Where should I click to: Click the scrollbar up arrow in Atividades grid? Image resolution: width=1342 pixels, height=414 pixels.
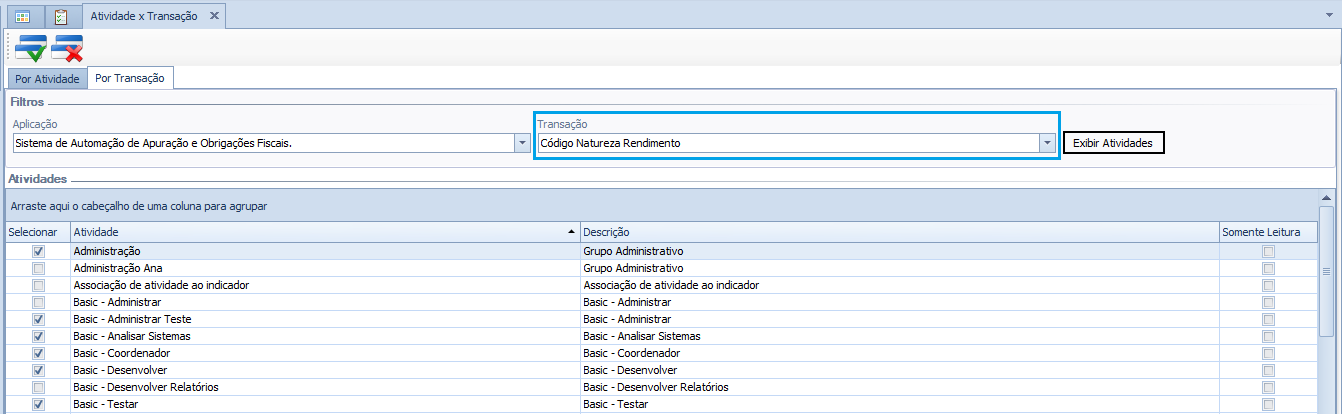pyautogui.click(x=1326, y=198)
